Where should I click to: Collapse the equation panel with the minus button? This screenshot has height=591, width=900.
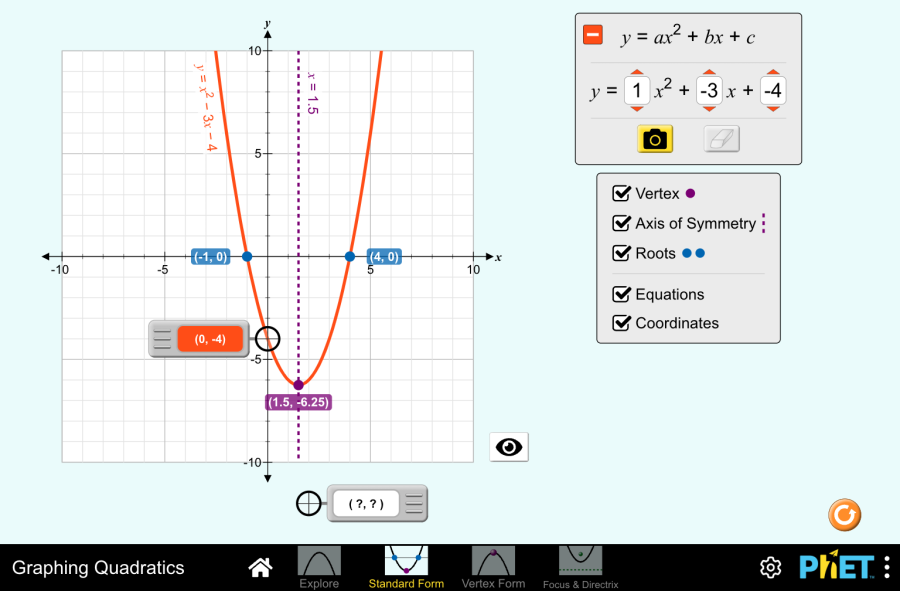pyautogui.click(x=593, y=35)
